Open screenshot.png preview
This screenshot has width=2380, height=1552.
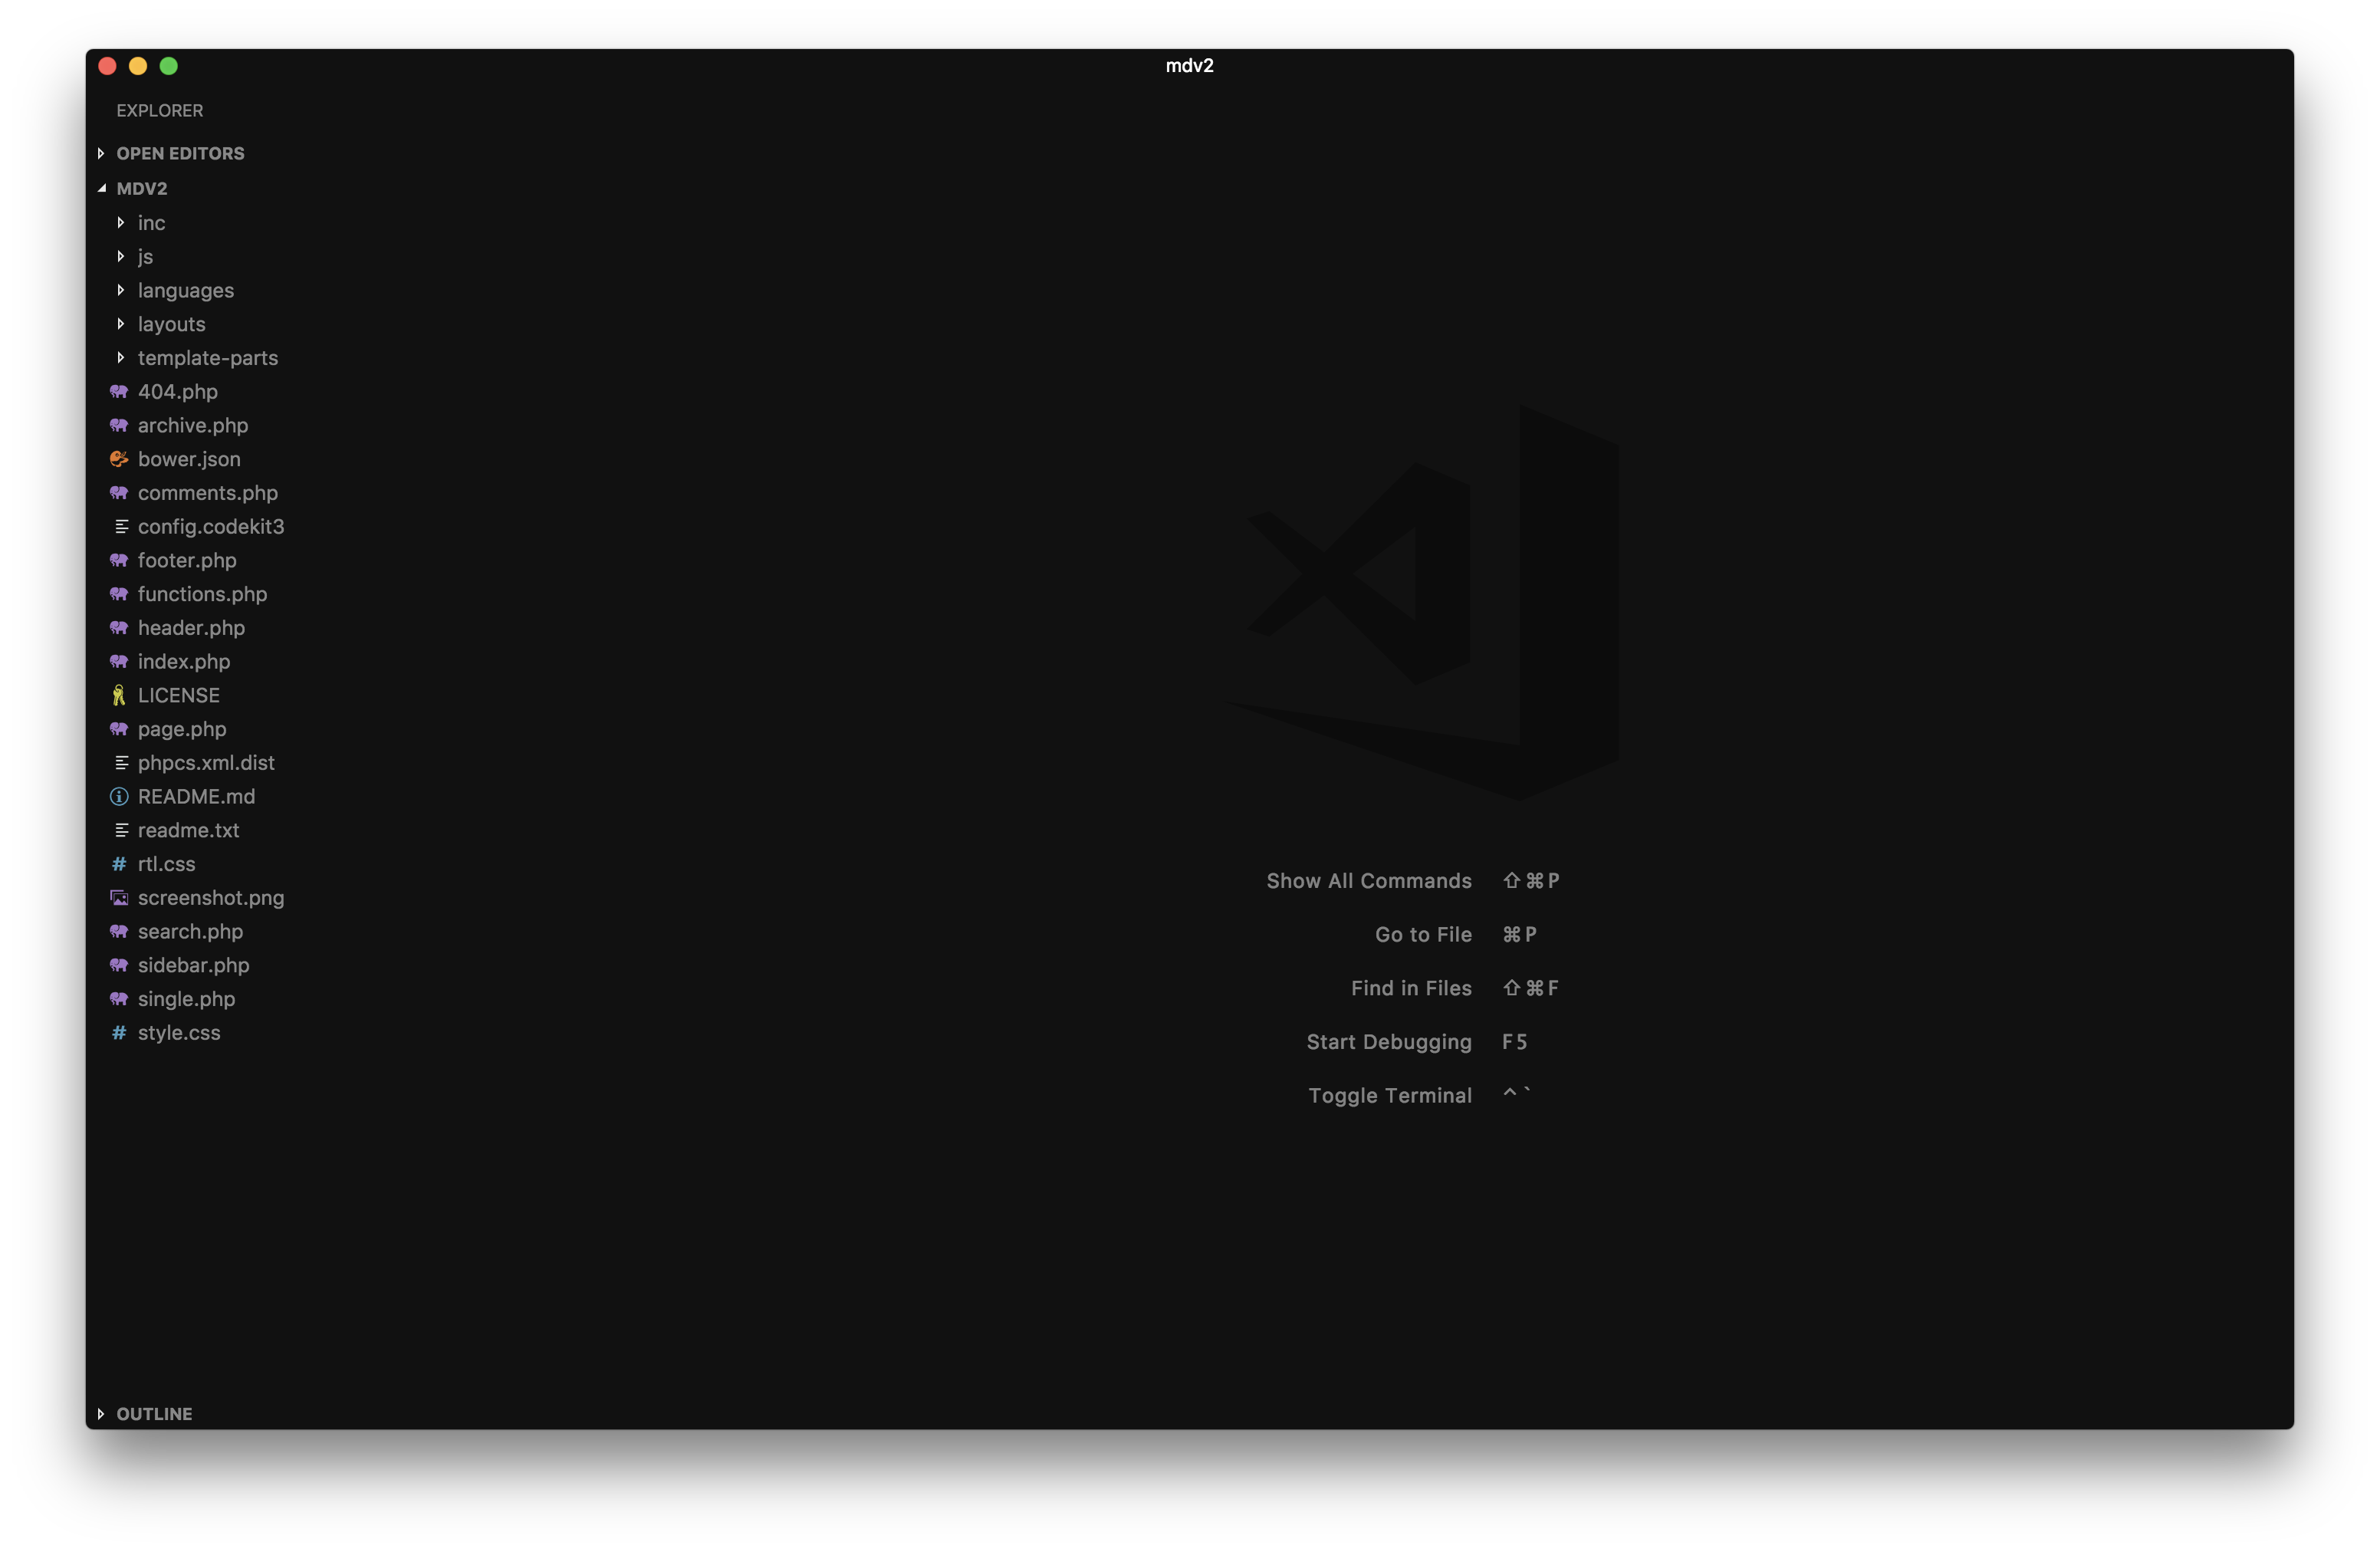[x=211, y=898]
